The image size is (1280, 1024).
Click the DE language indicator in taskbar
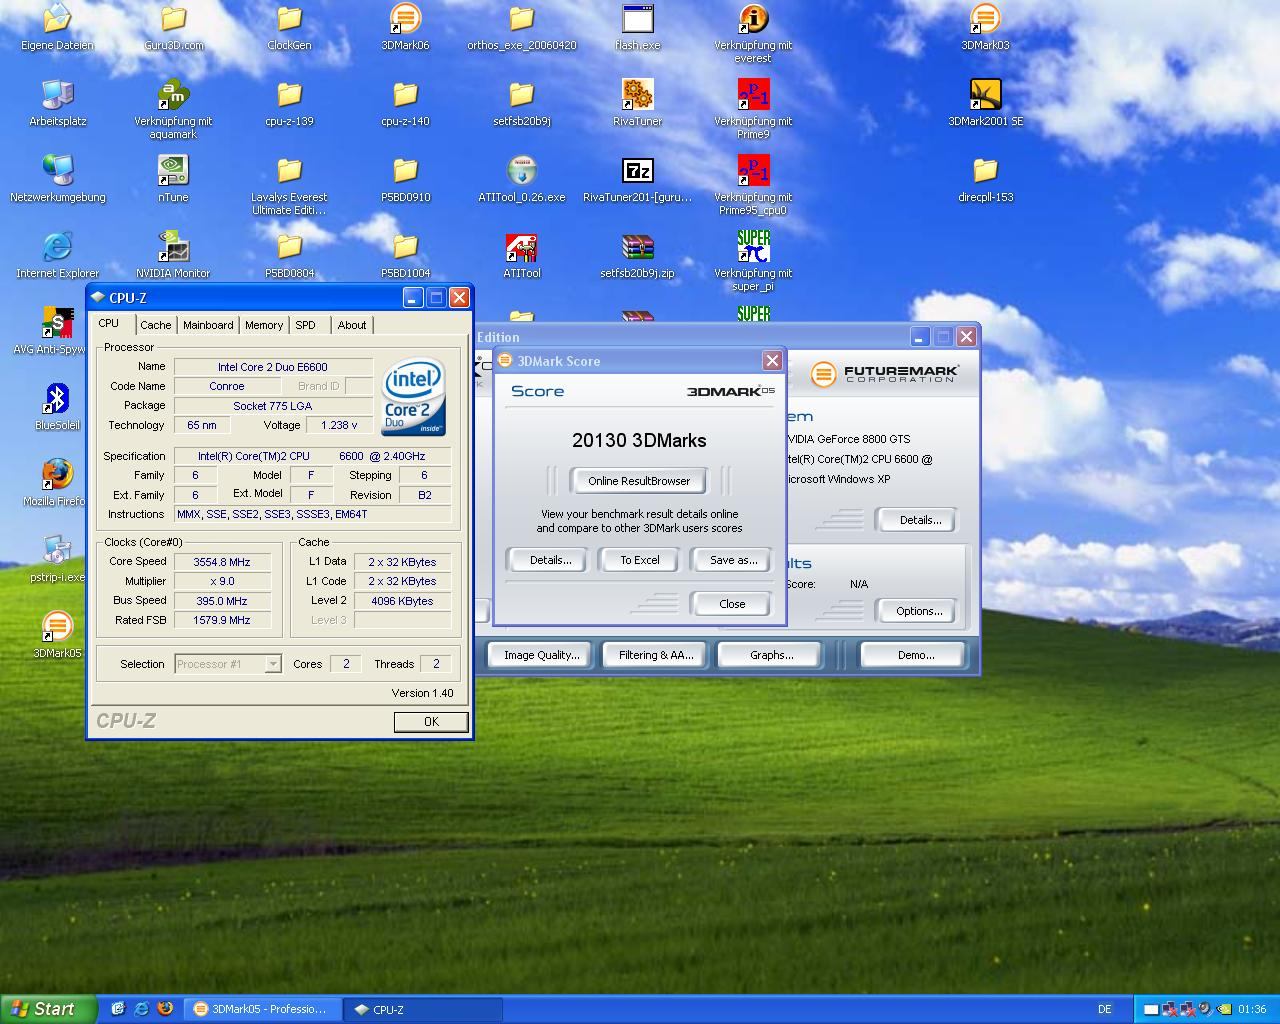(x=1105, y=1009)
